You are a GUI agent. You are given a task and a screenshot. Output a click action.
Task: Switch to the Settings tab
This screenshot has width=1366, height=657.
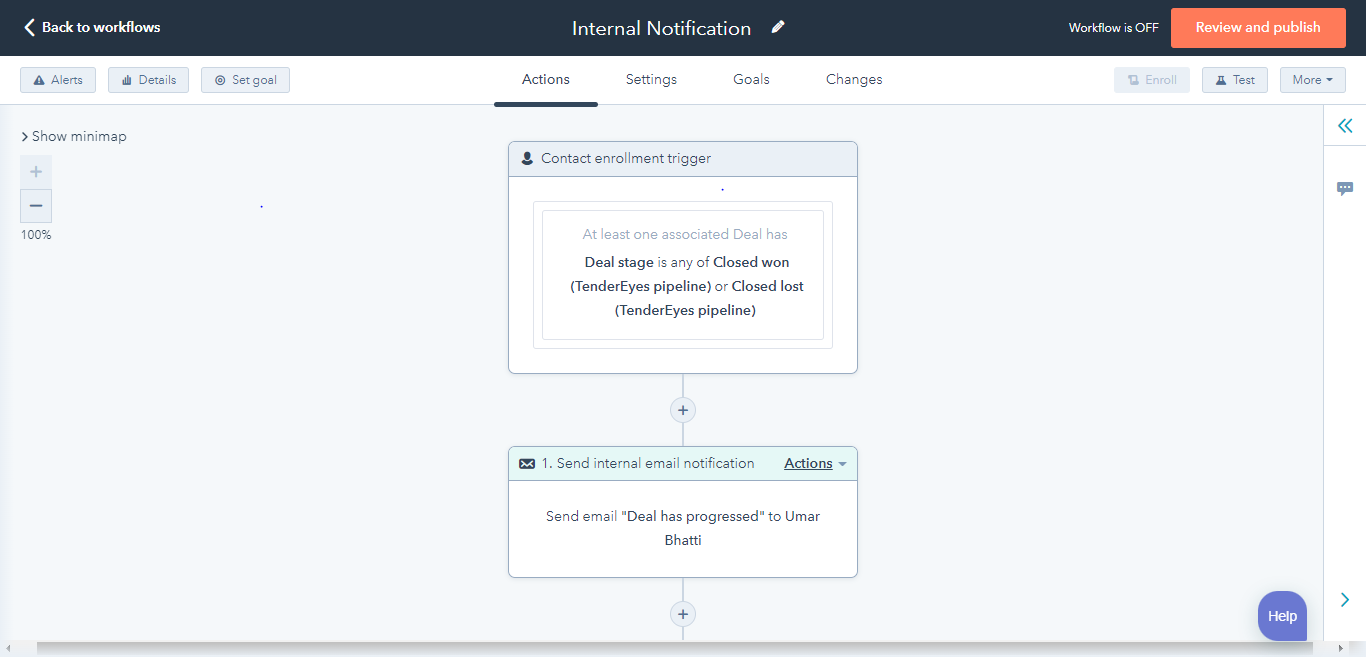650,79
